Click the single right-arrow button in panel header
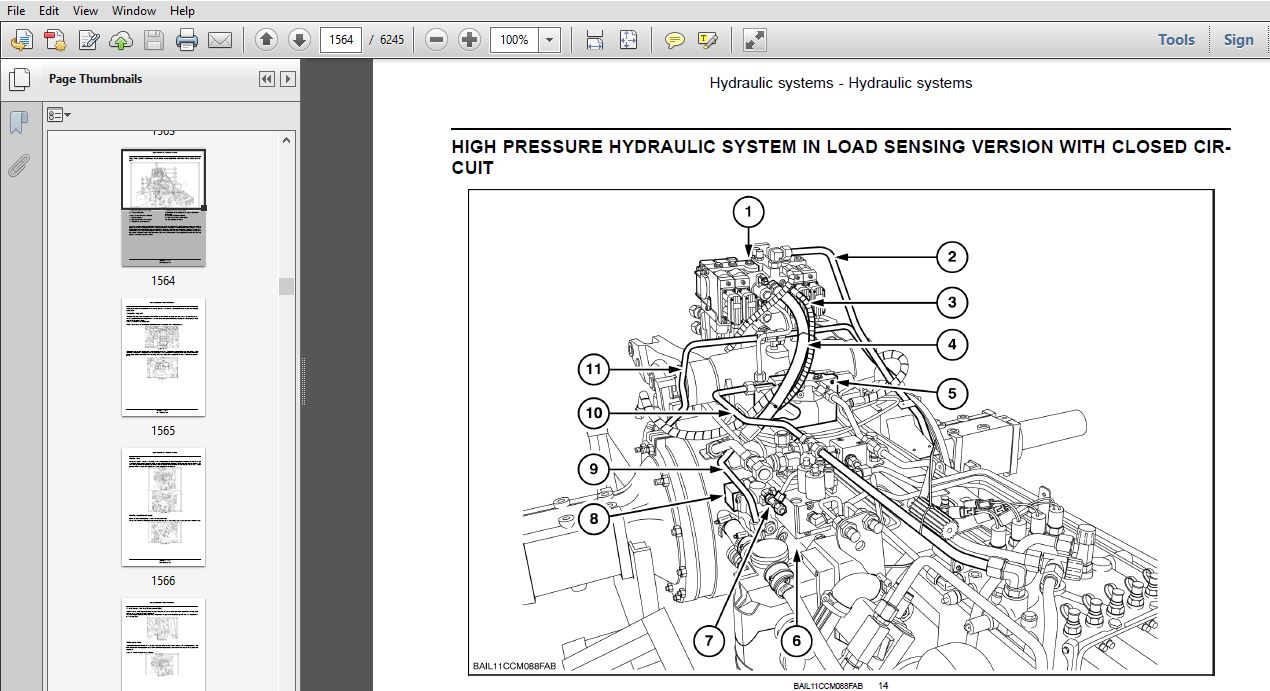This screenshot has height=691, width=1270. 288,79
